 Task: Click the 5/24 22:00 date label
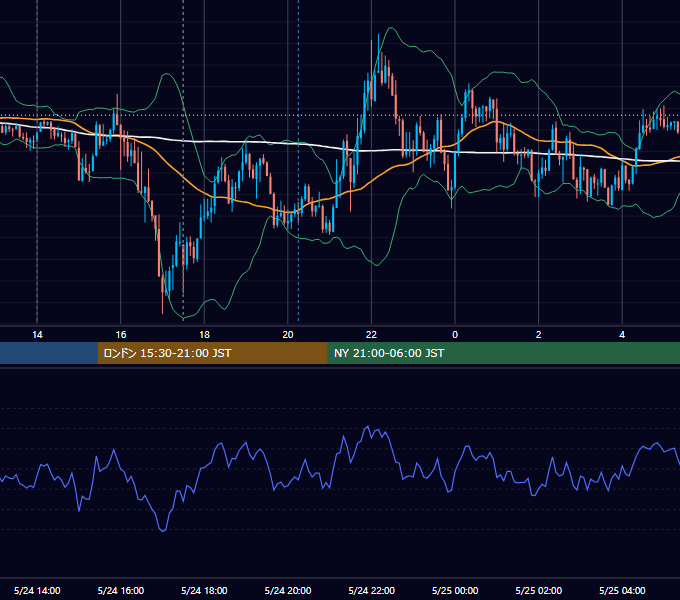pos(372,590)
